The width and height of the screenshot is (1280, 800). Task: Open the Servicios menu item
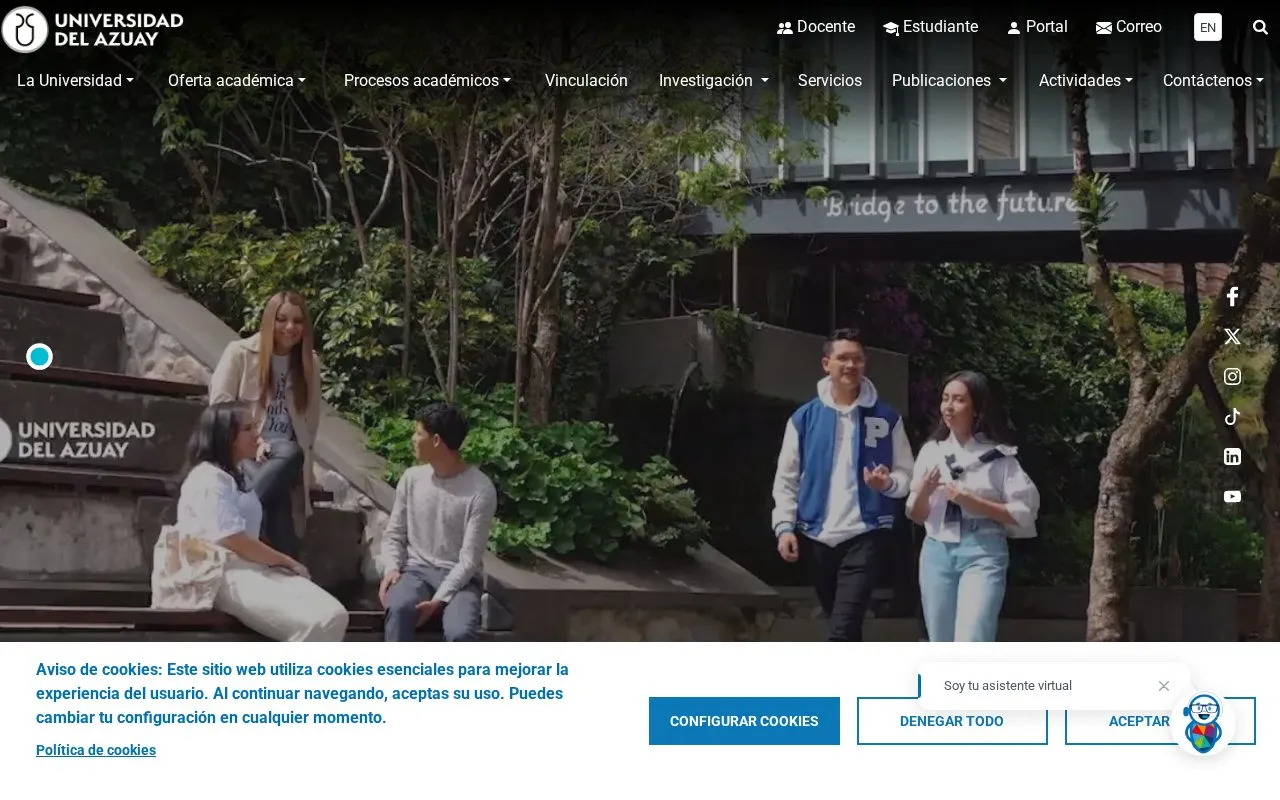point(830,80)
